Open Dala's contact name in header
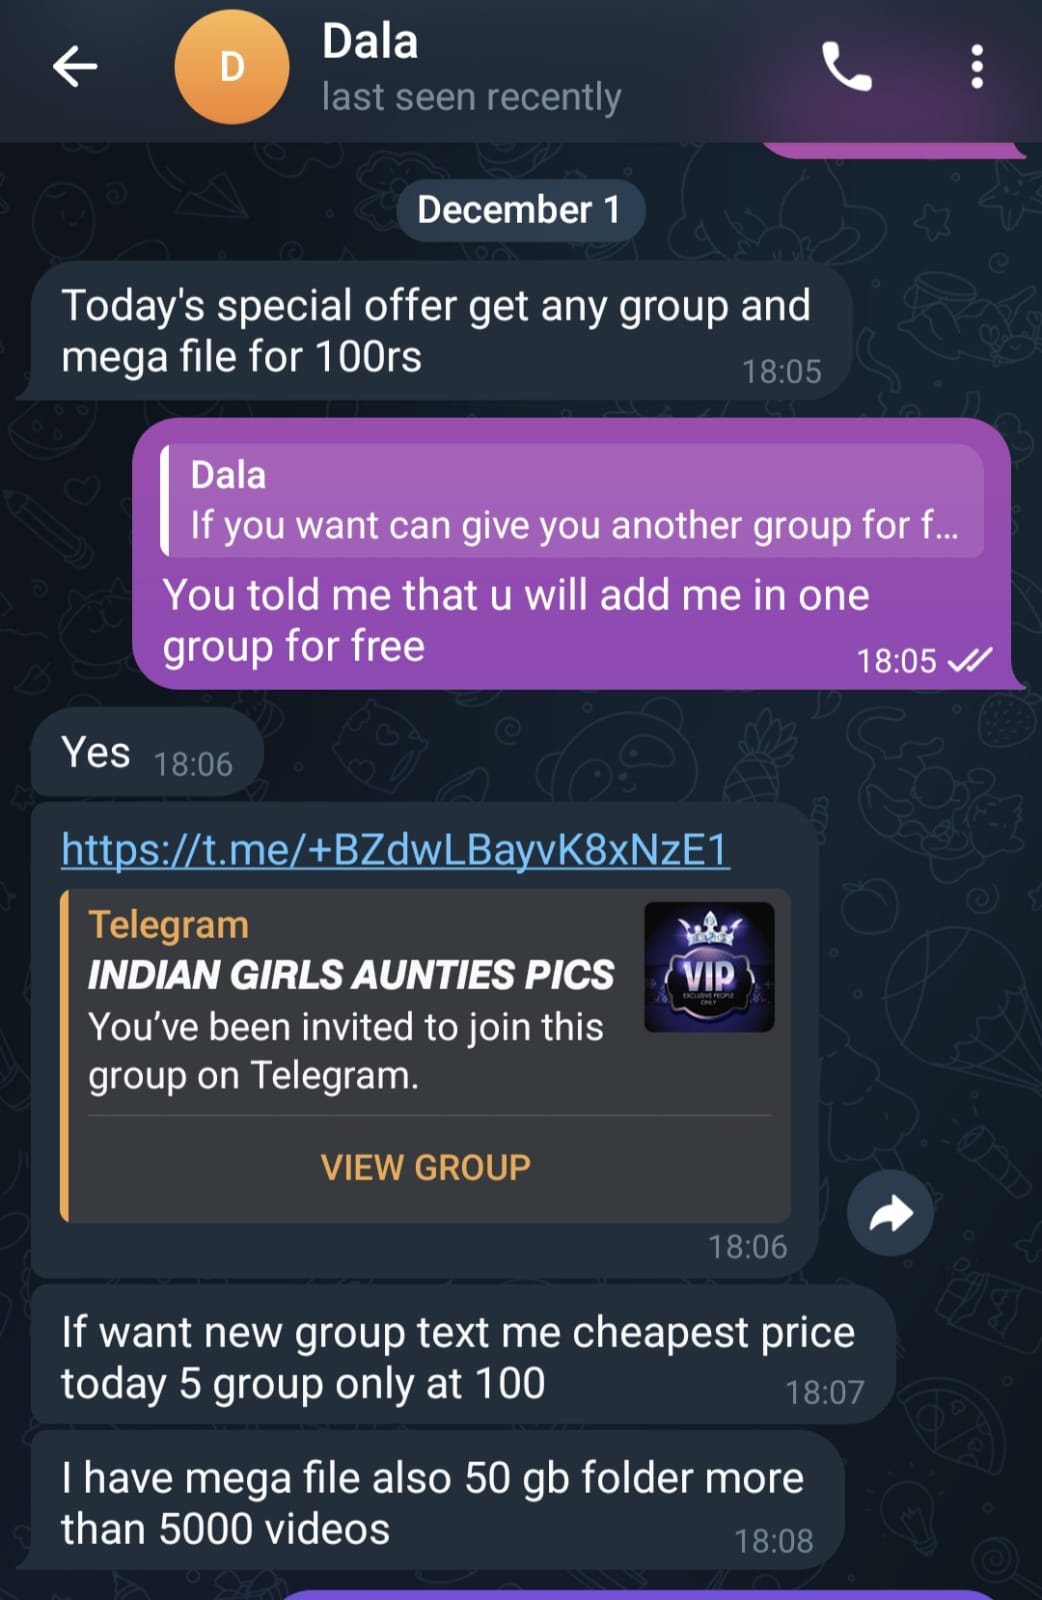 (370, 42)
